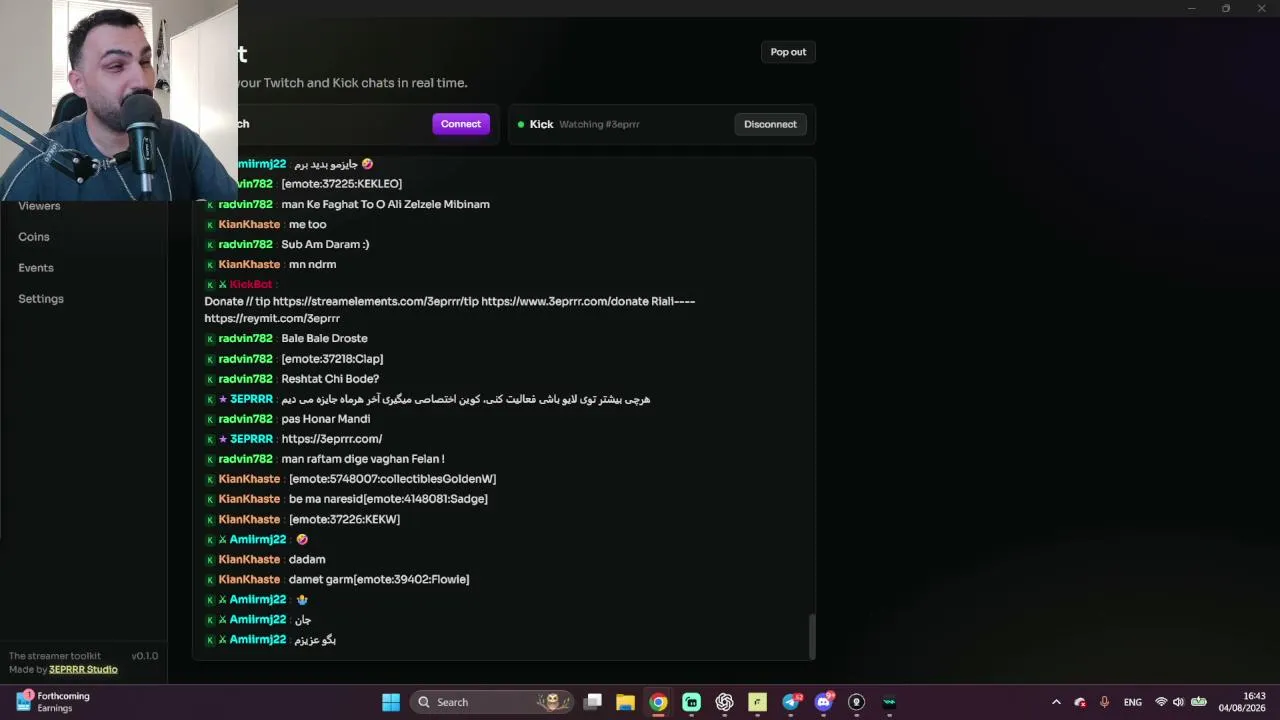Click the 'pas Honar Mandi' message
The width and height of the screenshot is (1280, 720).
(x=326, y=419)
